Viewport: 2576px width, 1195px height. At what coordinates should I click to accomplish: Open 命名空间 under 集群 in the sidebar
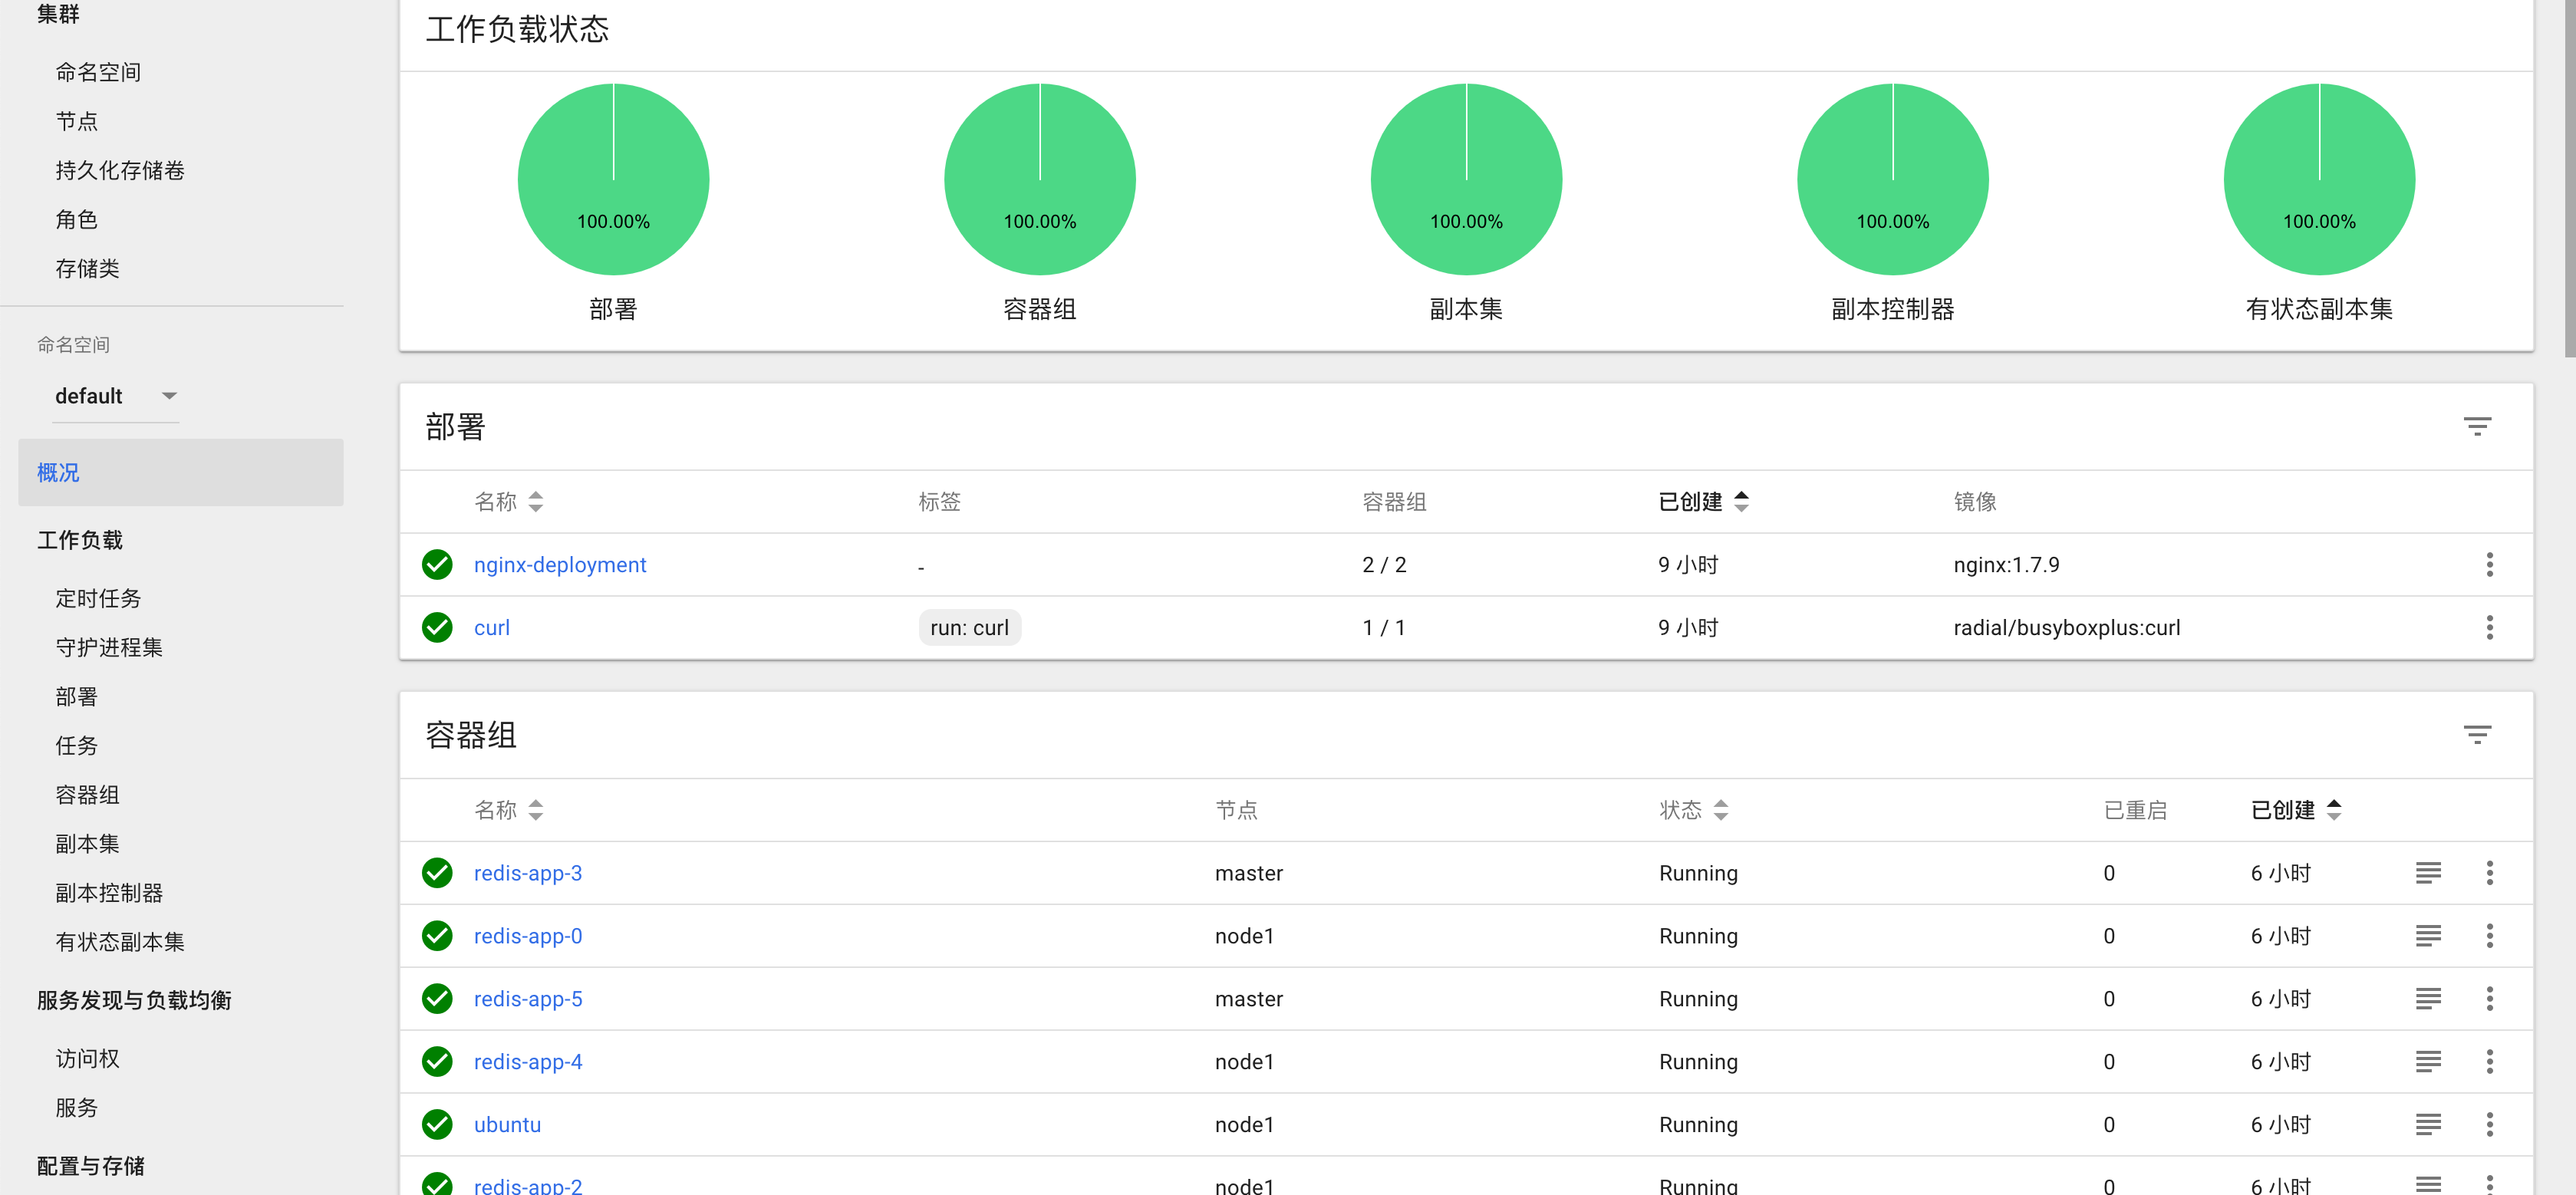point(98,72)
